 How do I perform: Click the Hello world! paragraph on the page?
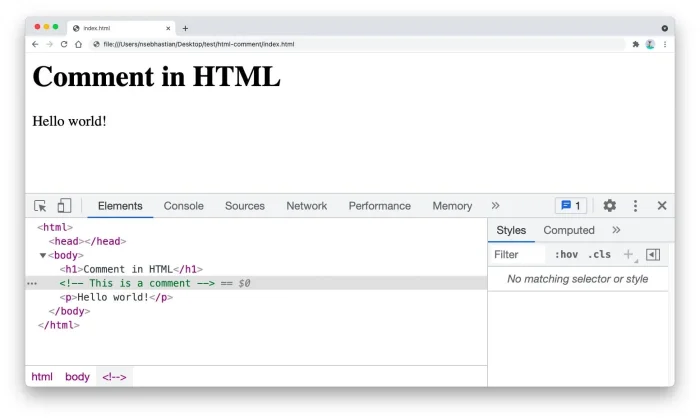point(69,121)
